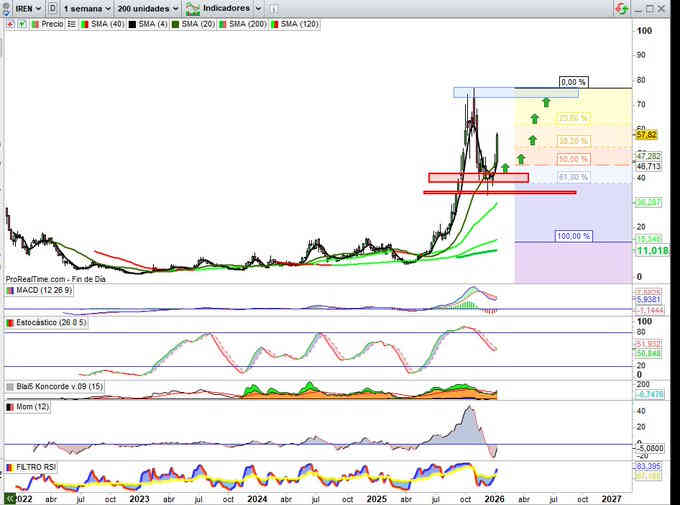Click the list icon after Precio
The height and width of the screenshot is (505, 680).
point(69,23)
